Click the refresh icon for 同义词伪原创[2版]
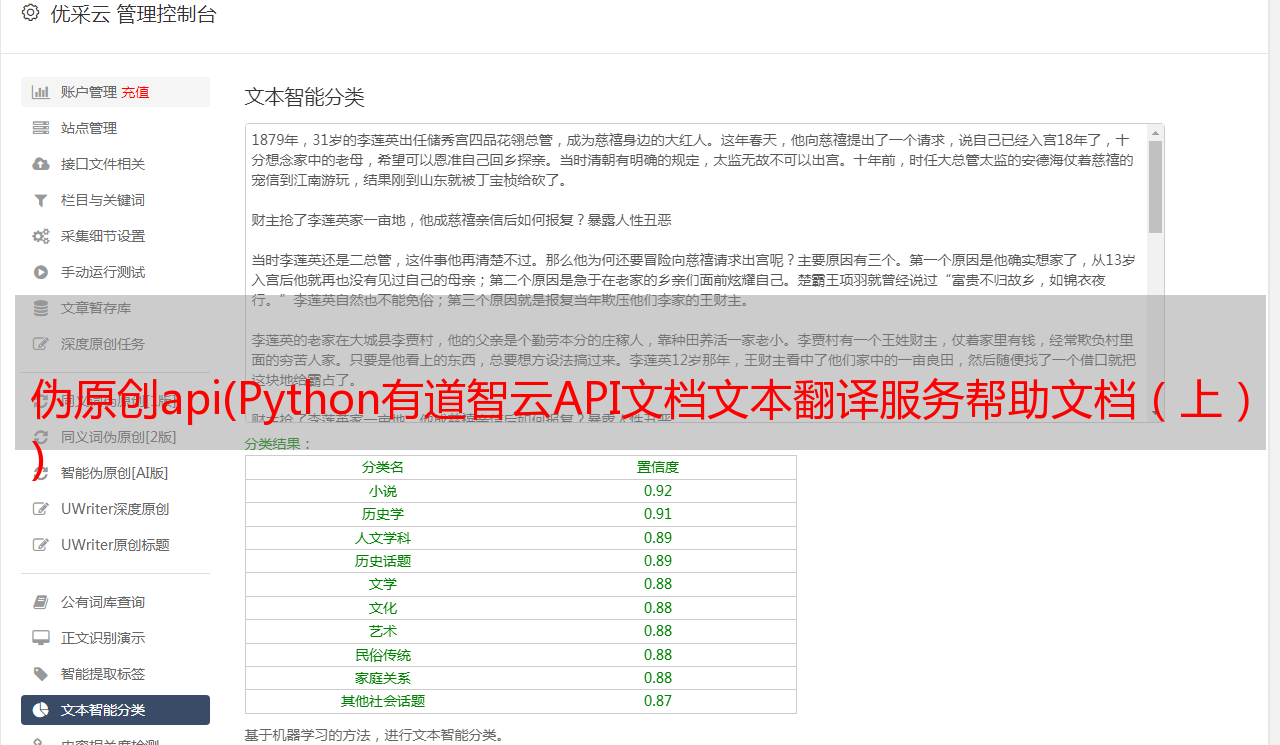1280x745 pixels. coord(41,437)
